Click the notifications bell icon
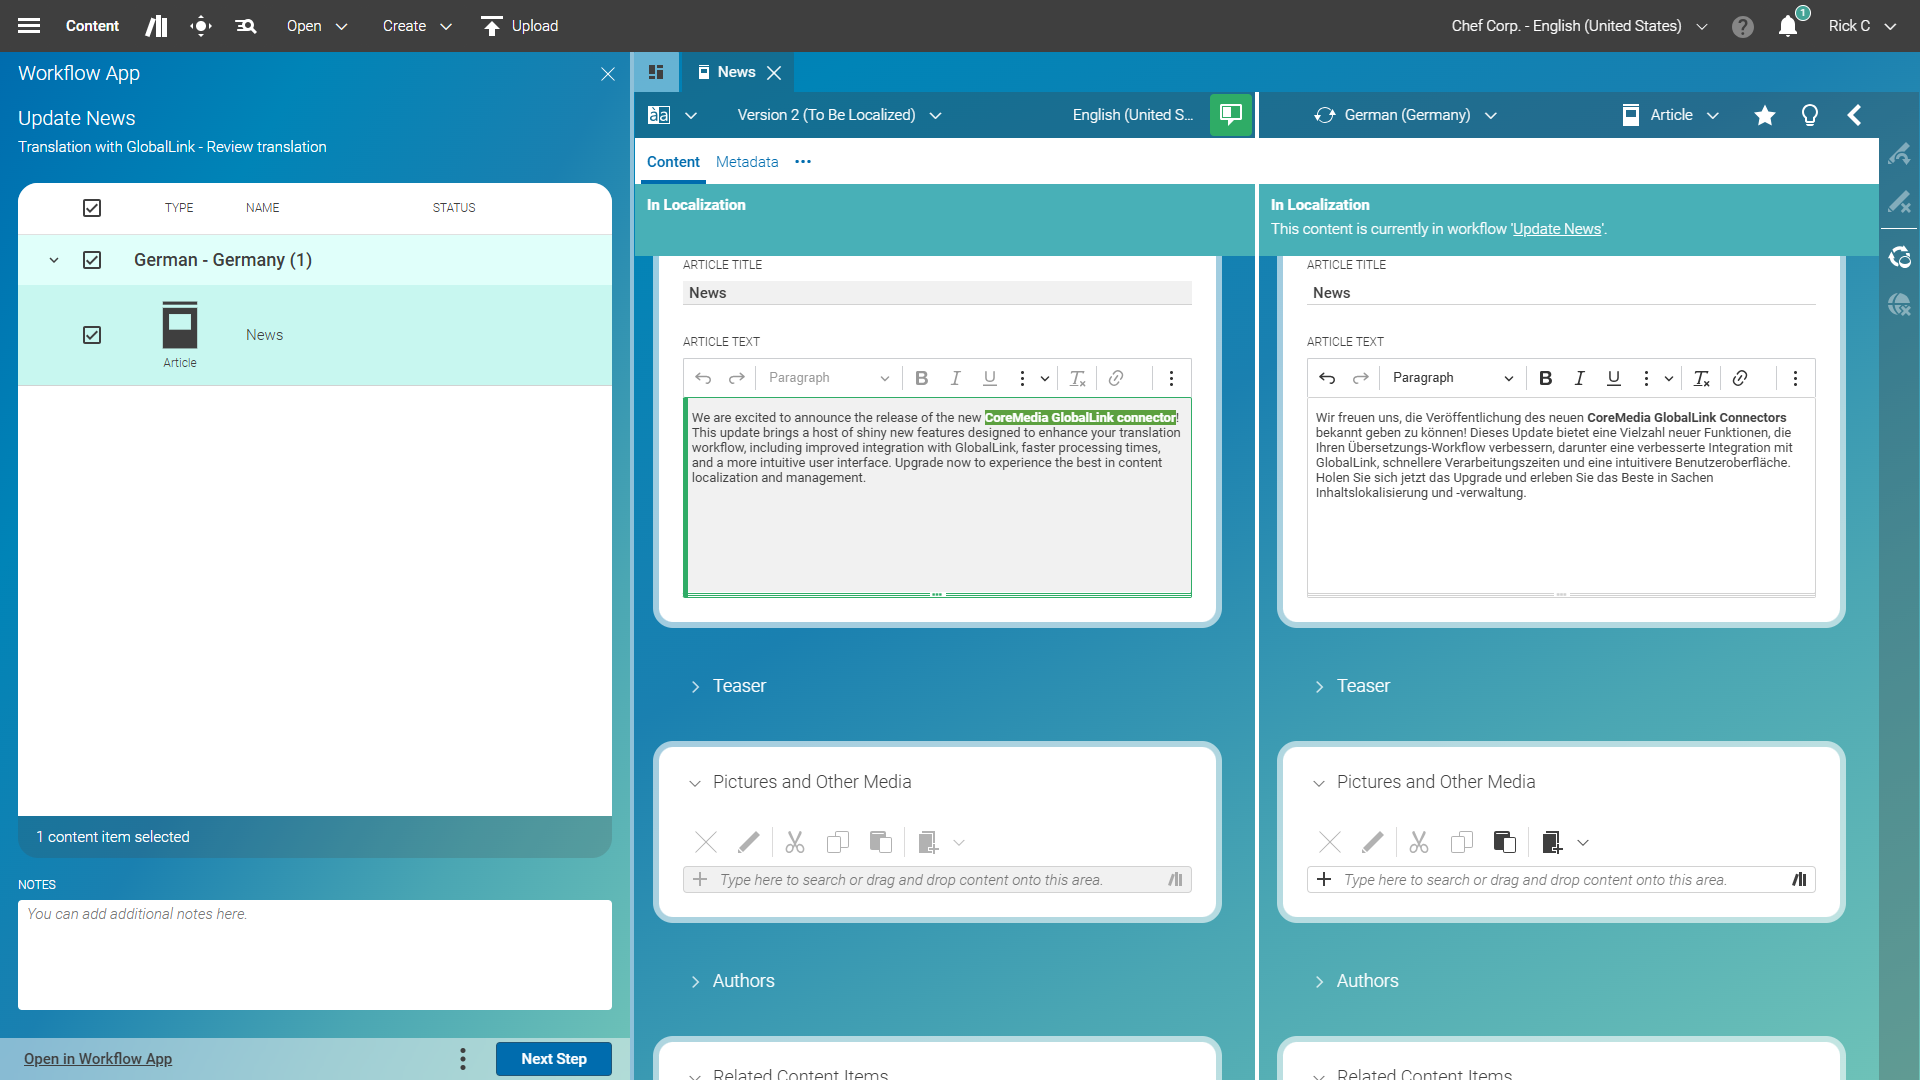This screenshot has height=1080, width=1920. pos(1787,26)
